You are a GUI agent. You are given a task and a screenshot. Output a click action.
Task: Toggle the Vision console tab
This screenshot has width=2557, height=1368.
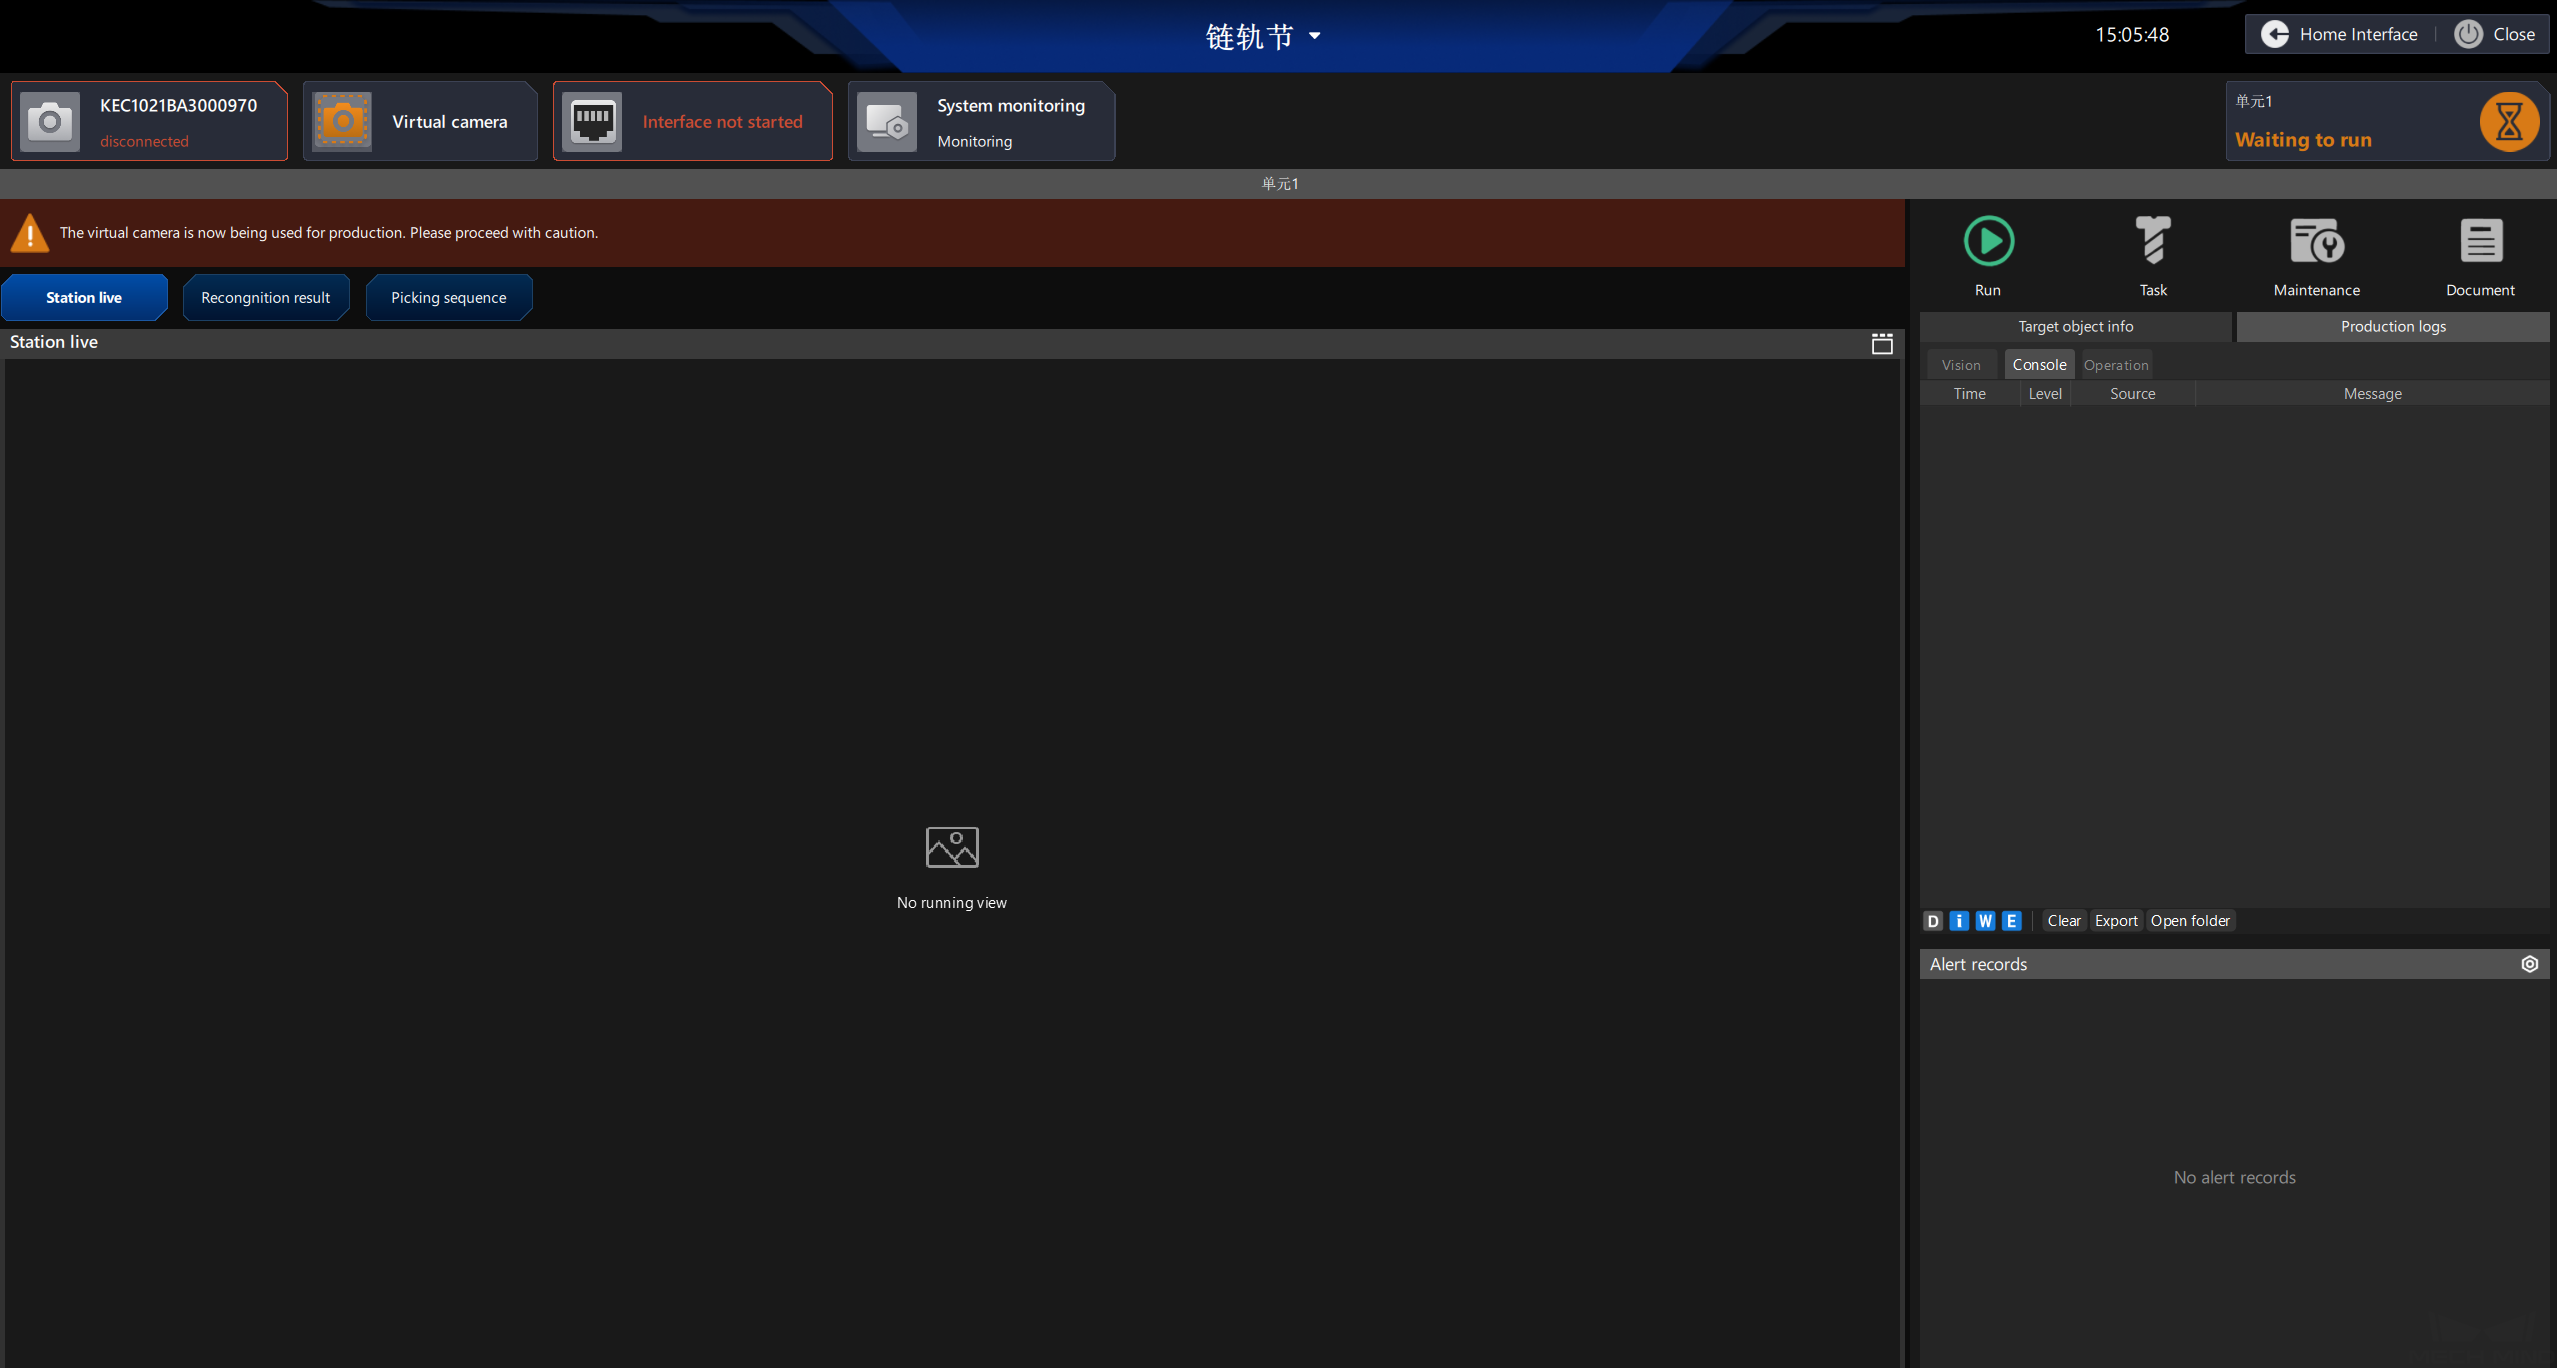pos(1960,364)
